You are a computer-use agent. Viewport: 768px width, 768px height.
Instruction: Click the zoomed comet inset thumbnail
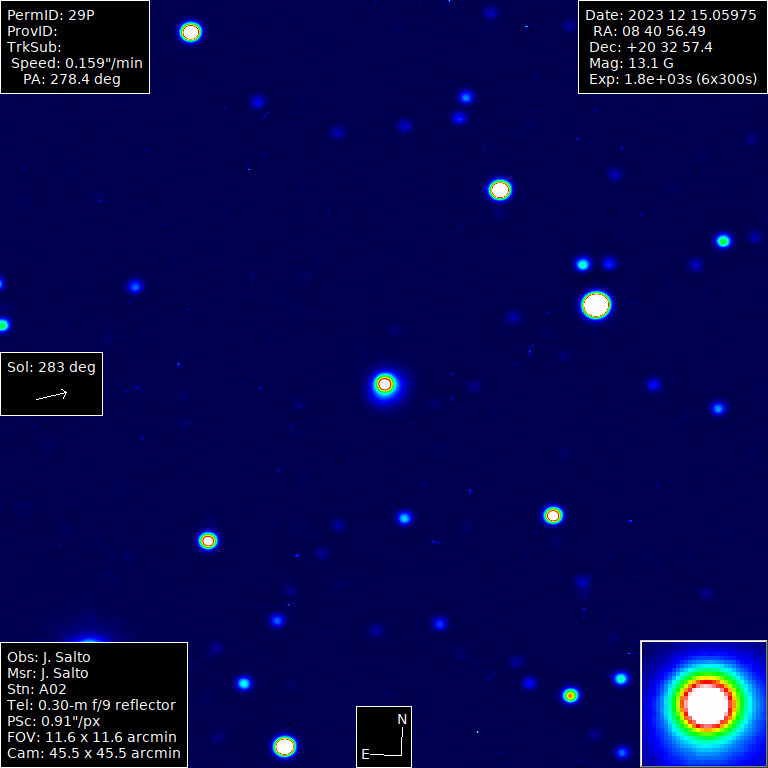(x=703, y=703)
